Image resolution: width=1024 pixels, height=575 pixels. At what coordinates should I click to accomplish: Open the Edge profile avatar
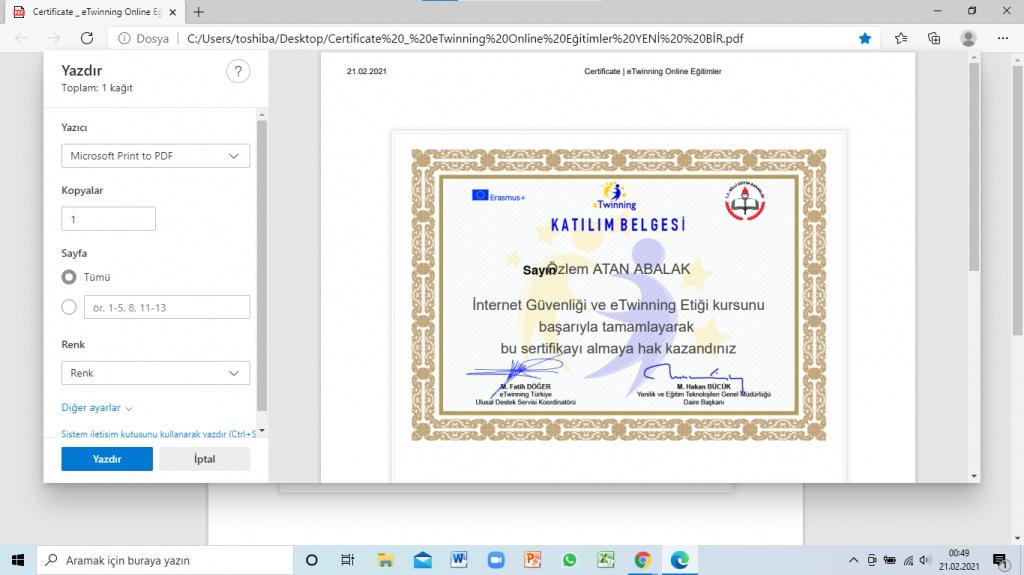pyautogui.click(x=968, y=38)
